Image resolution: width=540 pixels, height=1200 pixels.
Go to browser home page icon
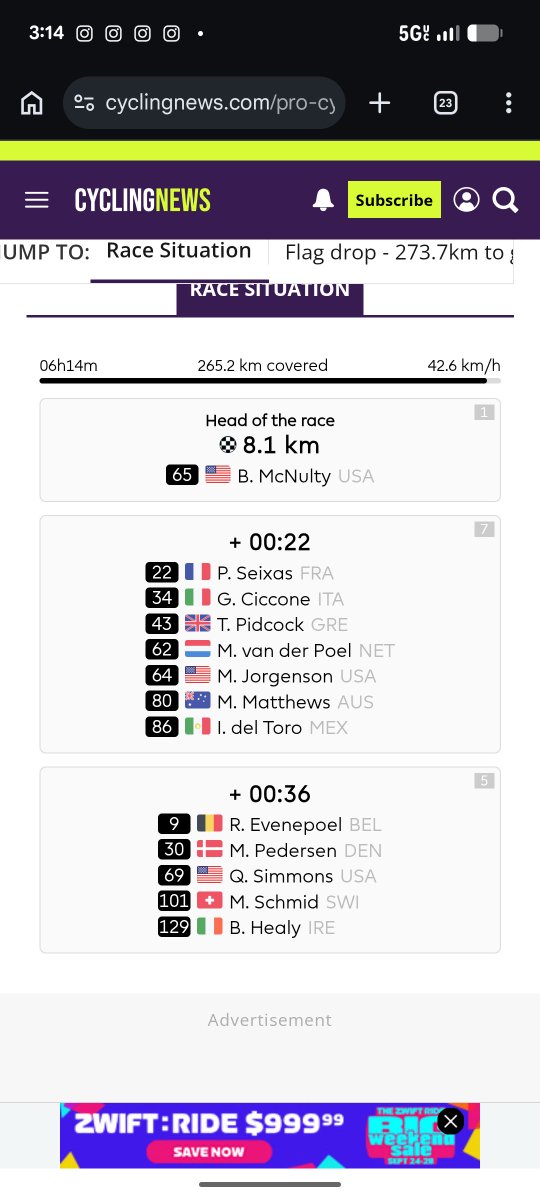coord(32,103)
